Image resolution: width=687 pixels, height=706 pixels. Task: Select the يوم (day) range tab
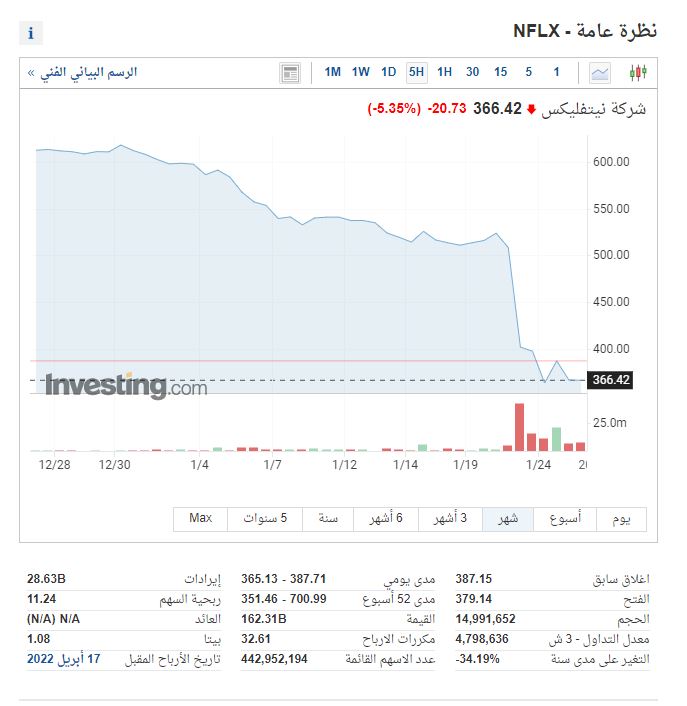click(x=621, y=518)
